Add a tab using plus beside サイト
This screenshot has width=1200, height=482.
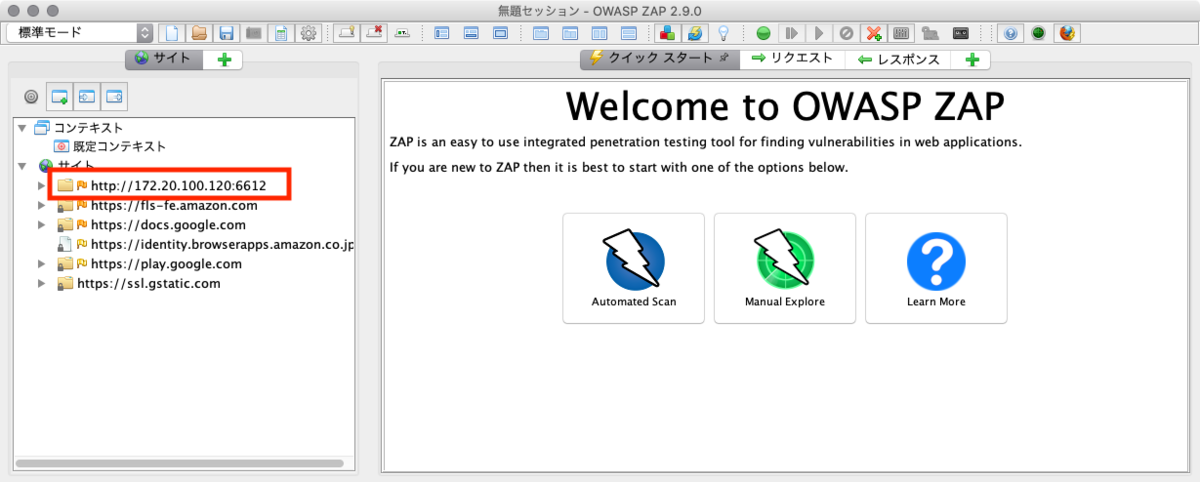223,59
